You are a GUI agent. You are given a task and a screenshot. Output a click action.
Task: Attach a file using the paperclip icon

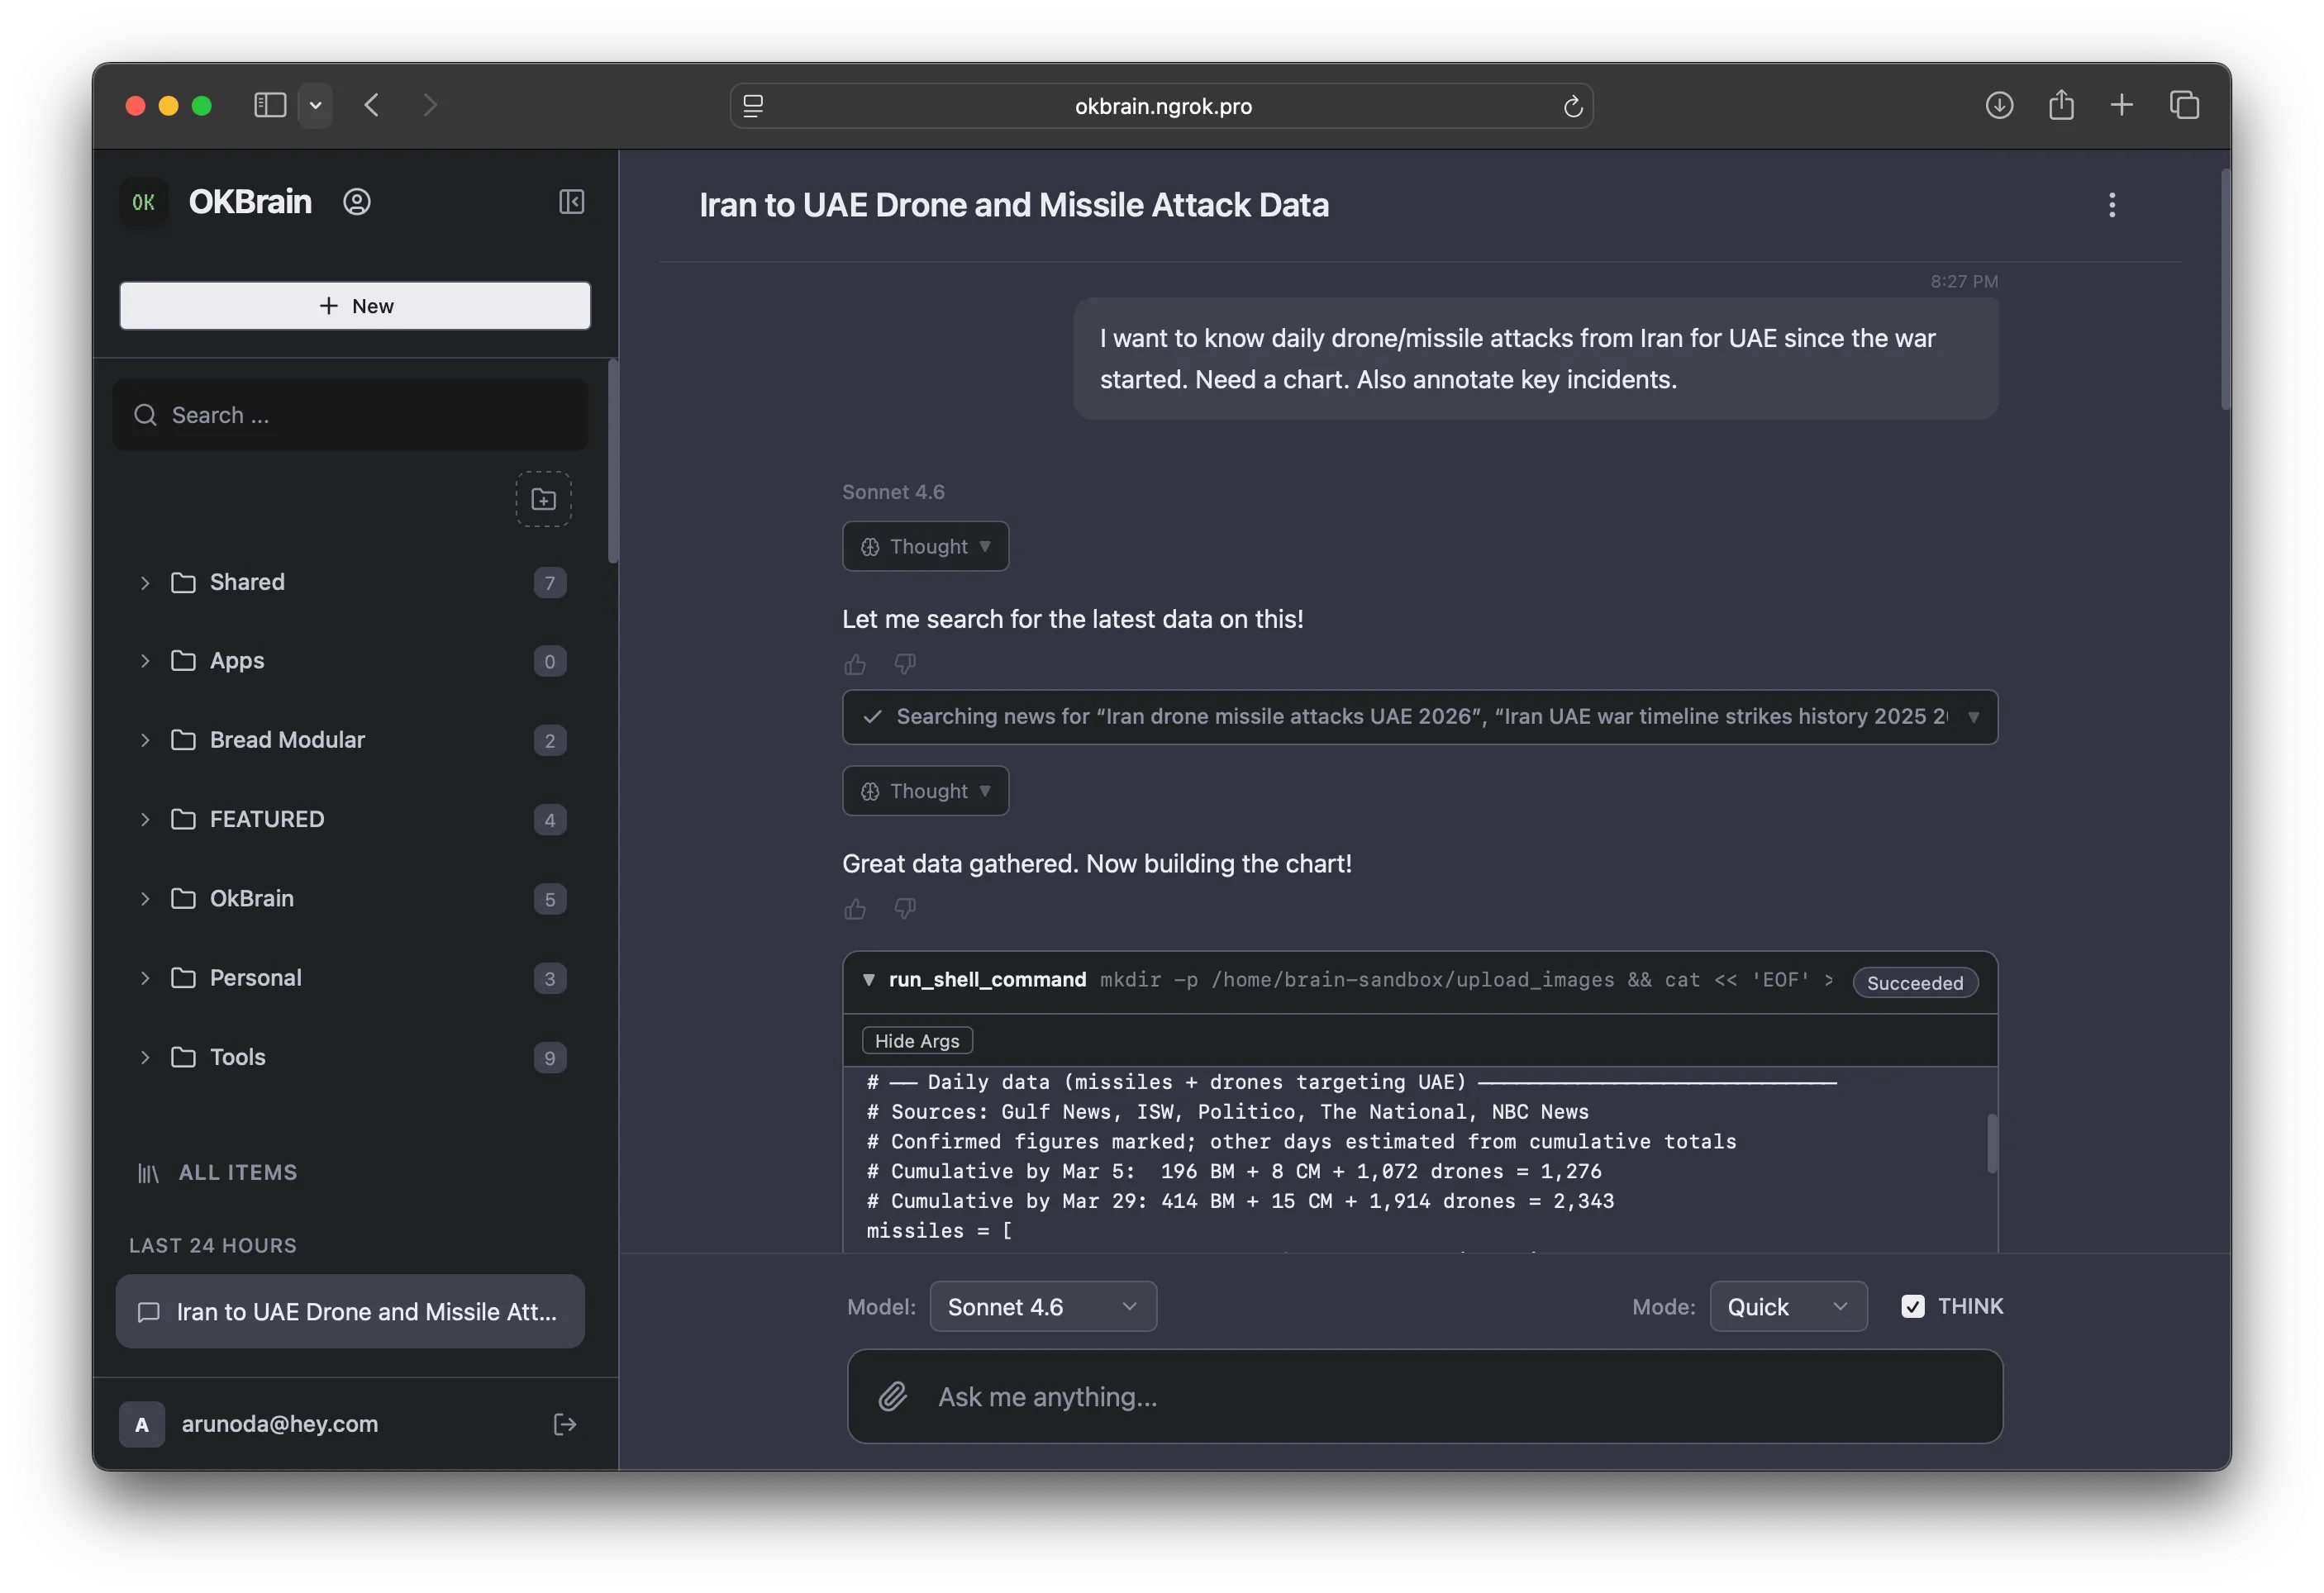pos(893,1397)
